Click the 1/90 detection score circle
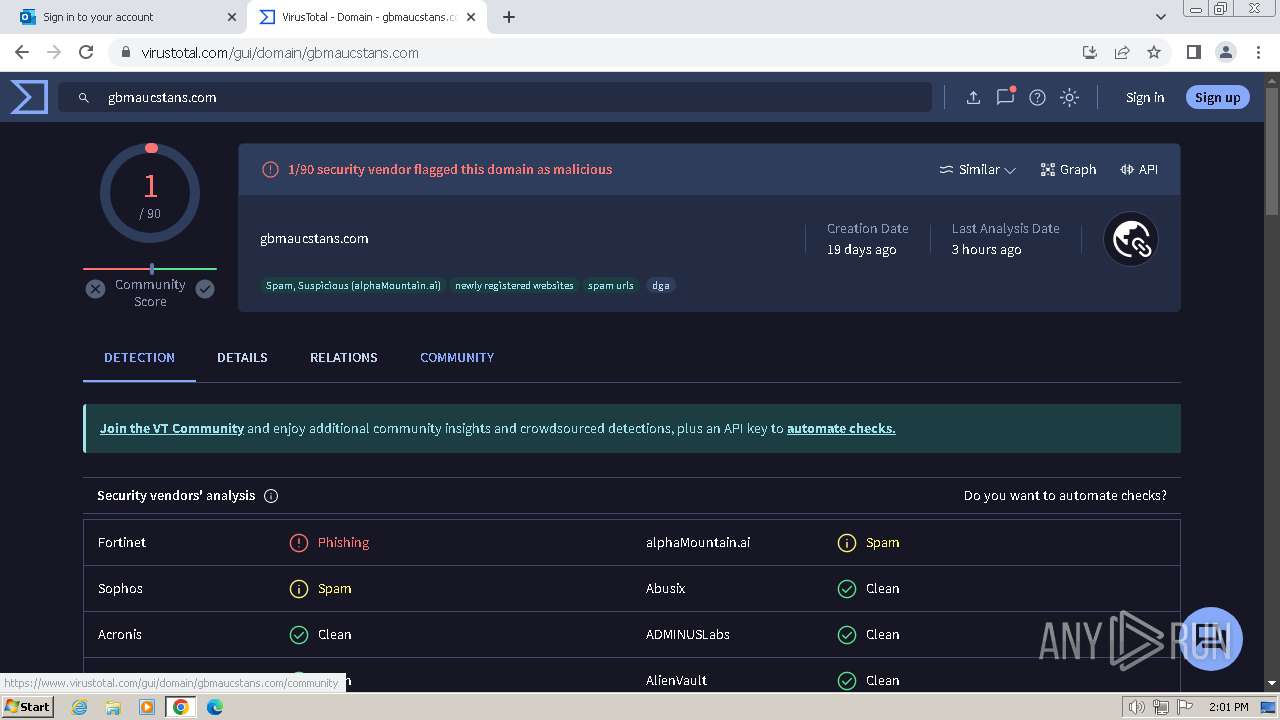1280x720 pixels. click(150, 193)
